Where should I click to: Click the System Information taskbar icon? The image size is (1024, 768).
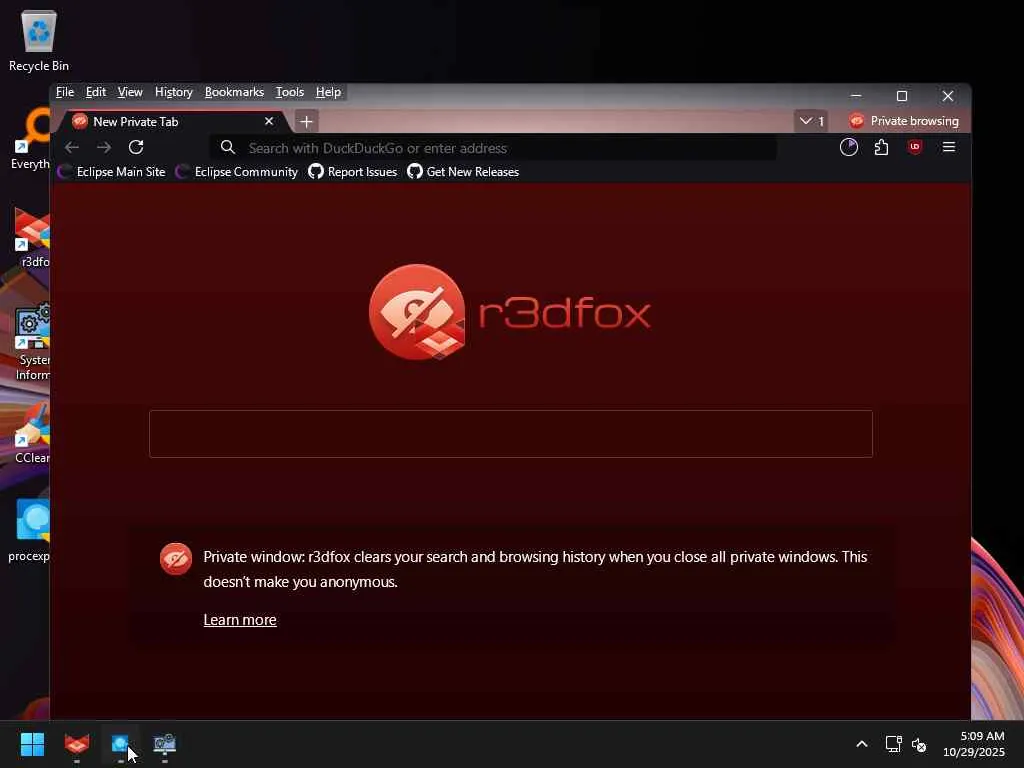(165, 744)
